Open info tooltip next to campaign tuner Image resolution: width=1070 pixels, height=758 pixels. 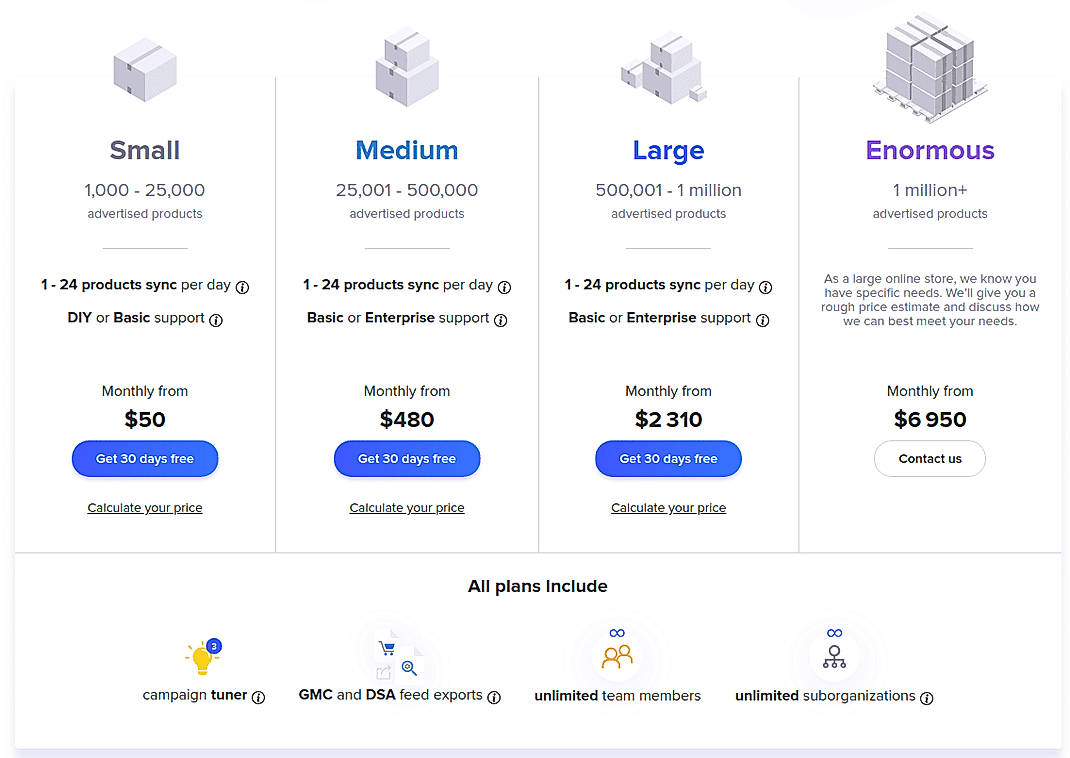click(x=259, y=698)
